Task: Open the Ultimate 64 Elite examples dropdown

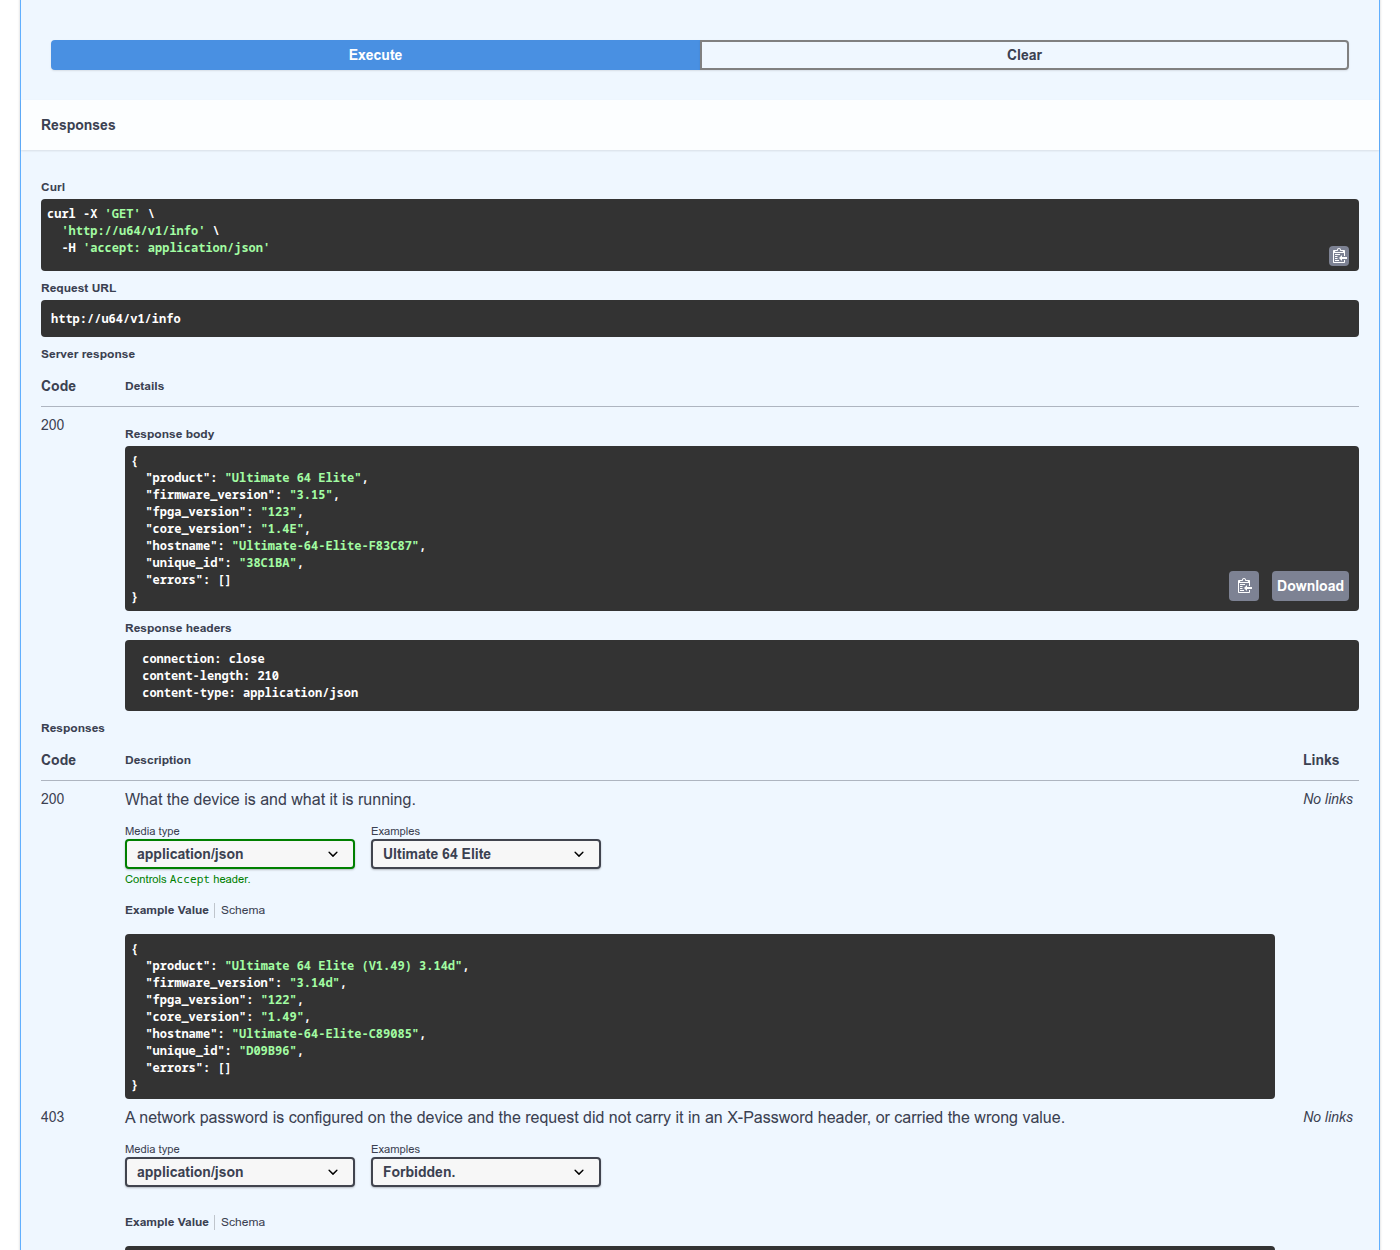Action: pyautogui.click(x=486, y=854)
